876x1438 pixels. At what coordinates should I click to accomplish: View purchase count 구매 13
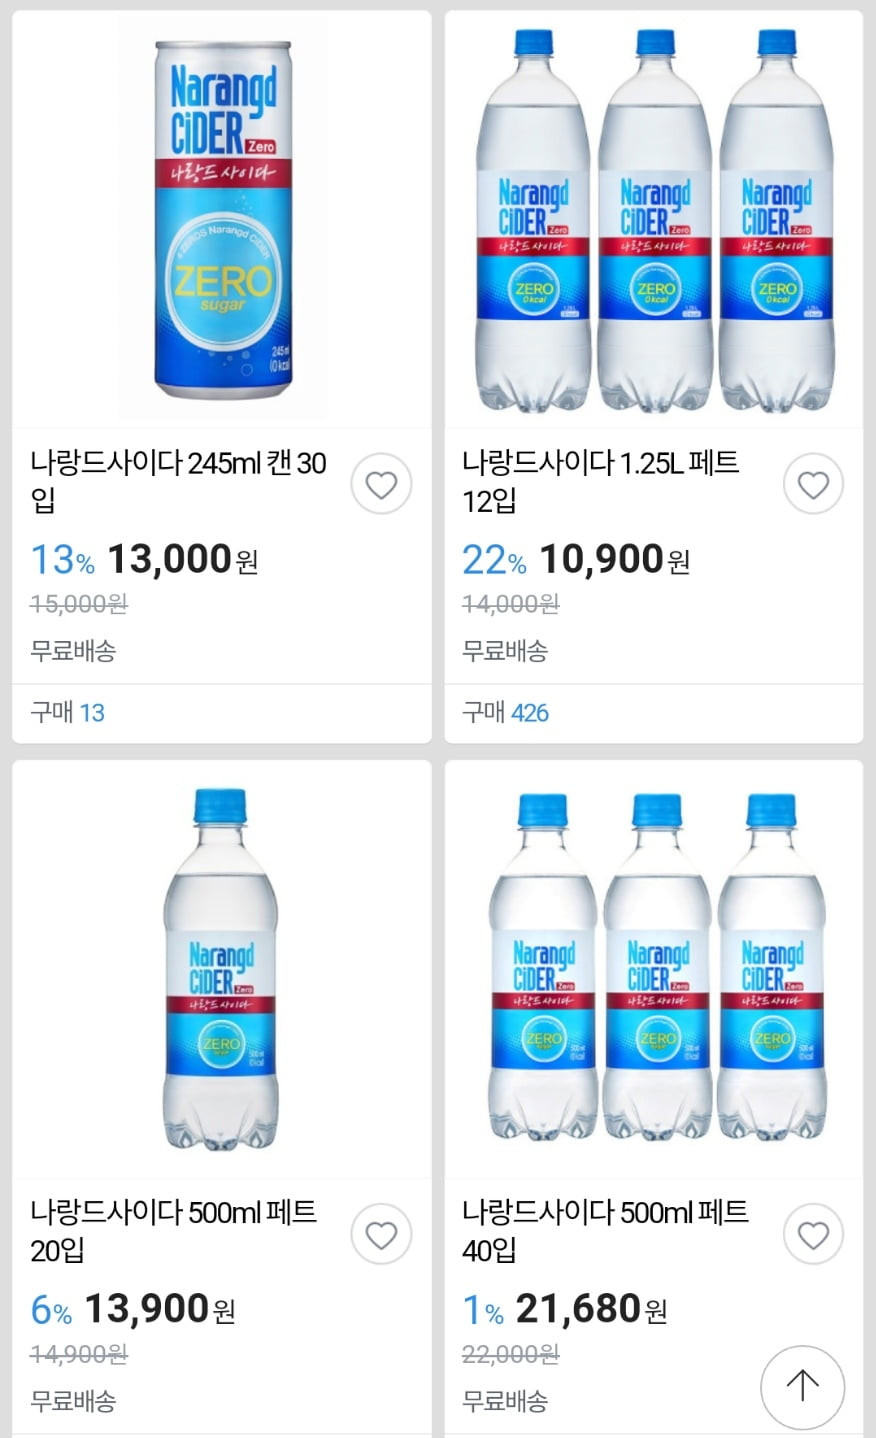pos(68,713)
